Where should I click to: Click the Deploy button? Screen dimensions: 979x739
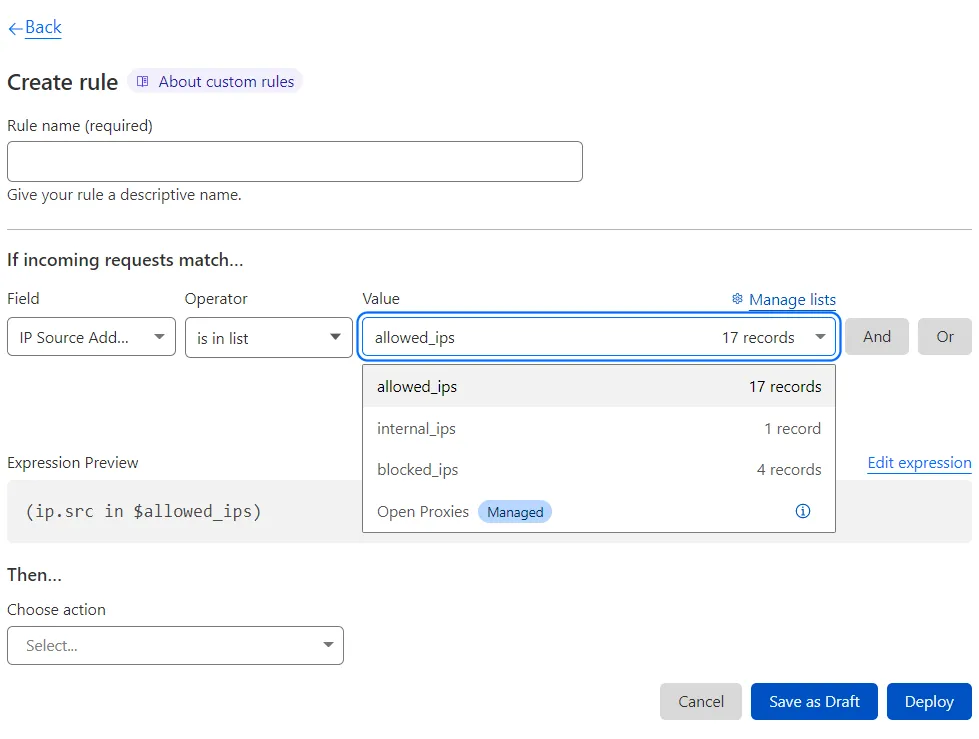click(928, 701)
